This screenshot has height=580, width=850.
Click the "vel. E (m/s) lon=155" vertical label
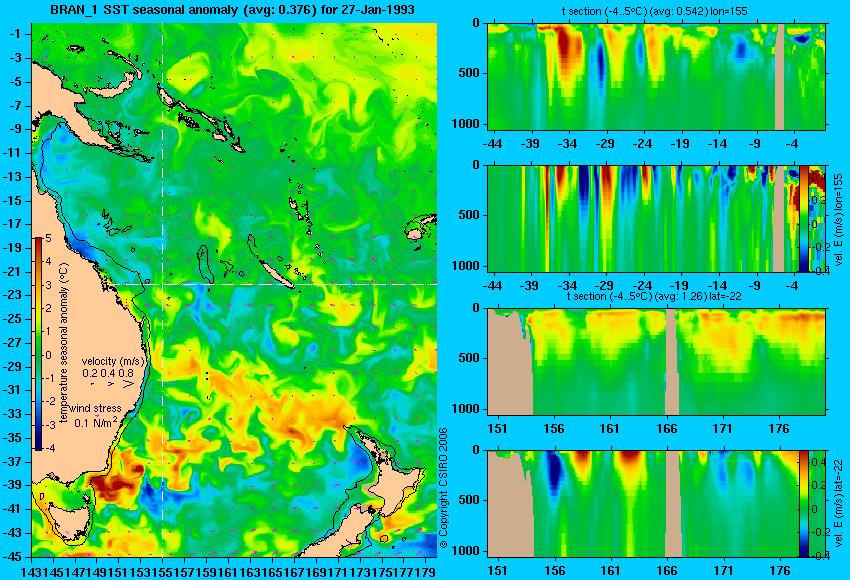[x=839, y=219]
